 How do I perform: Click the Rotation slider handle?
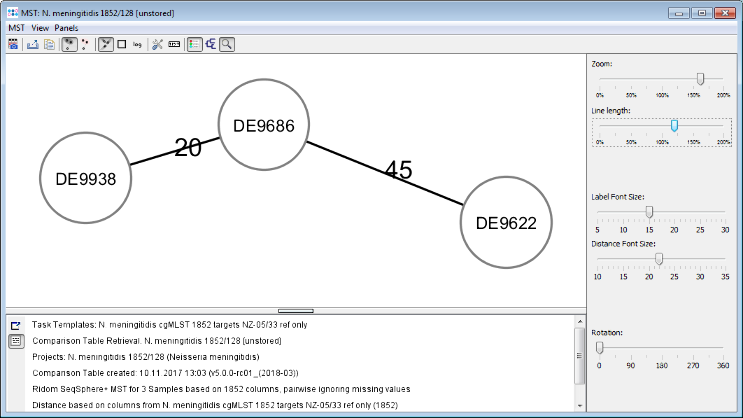(x=599, y=347)
